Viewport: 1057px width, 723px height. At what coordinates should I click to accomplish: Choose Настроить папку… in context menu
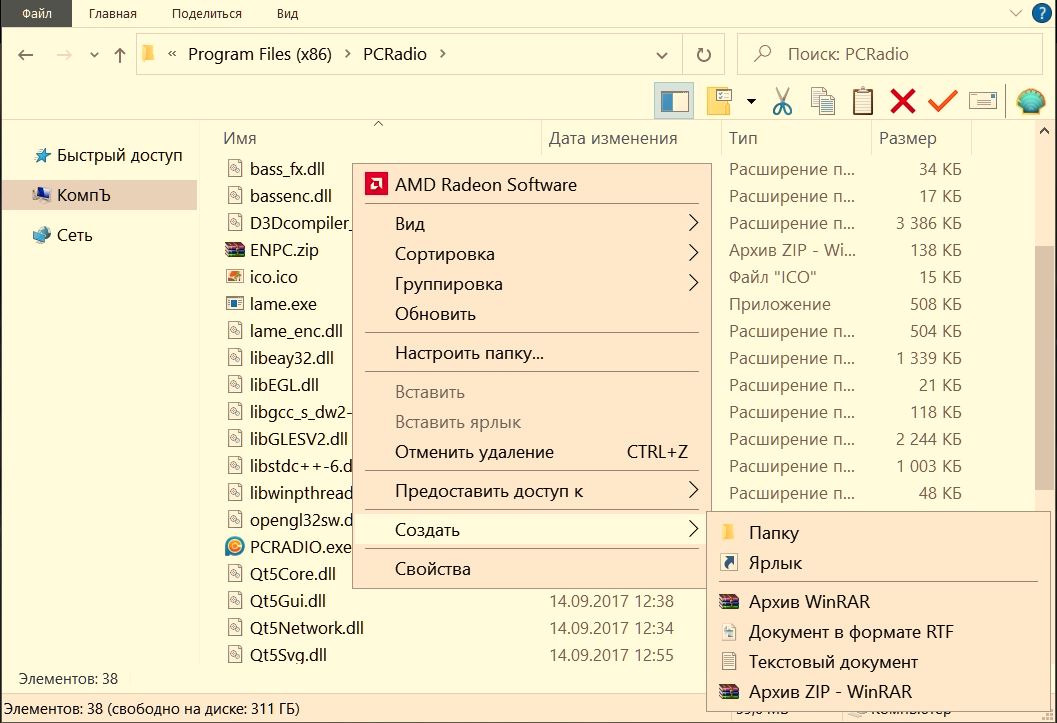point(531,353)
